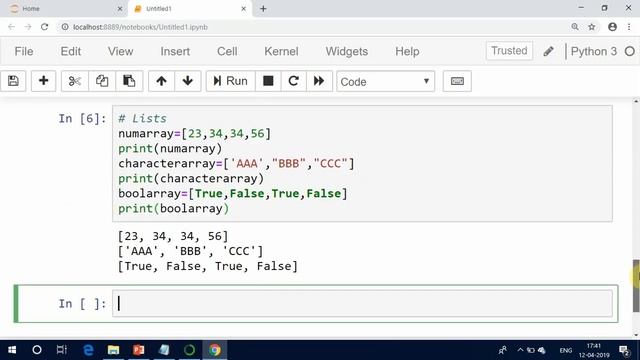Click the In [6] Lists code cell
The height and width of the screenshot is (360, 640).
[x=362, y=163]
